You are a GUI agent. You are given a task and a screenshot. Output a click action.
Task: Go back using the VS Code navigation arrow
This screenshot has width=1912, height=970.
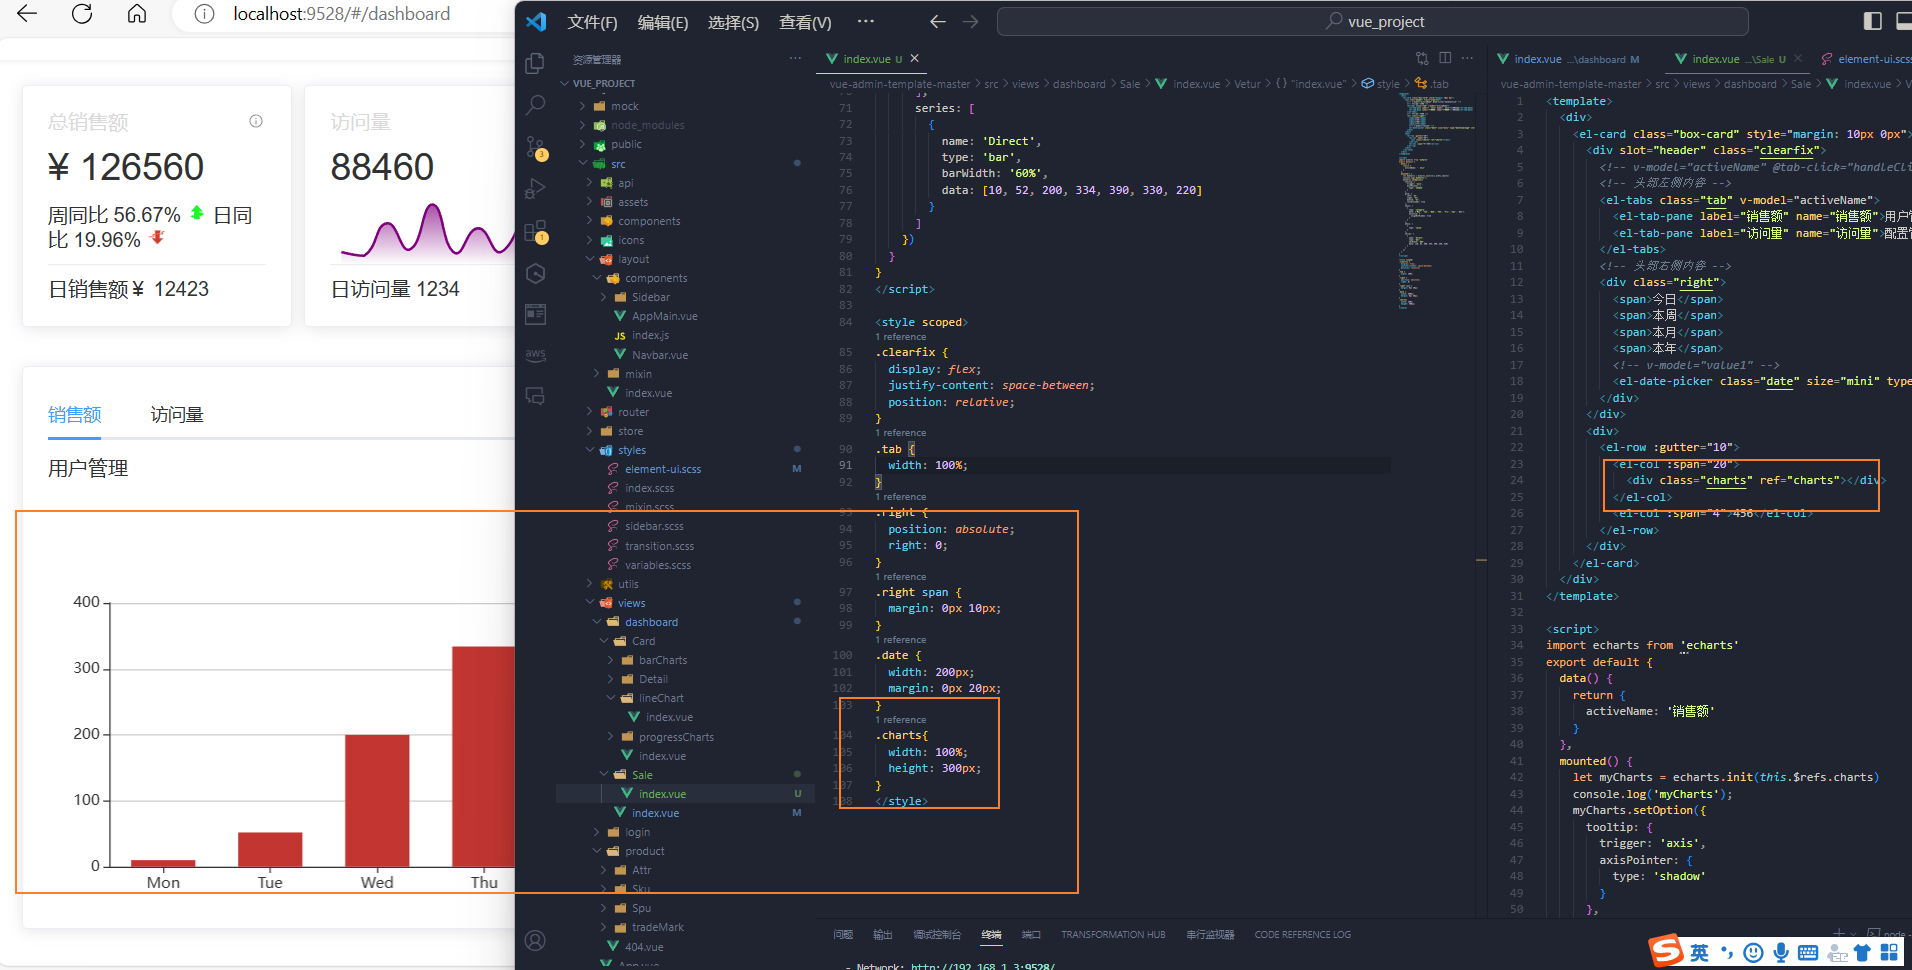[x=937, y=21]
